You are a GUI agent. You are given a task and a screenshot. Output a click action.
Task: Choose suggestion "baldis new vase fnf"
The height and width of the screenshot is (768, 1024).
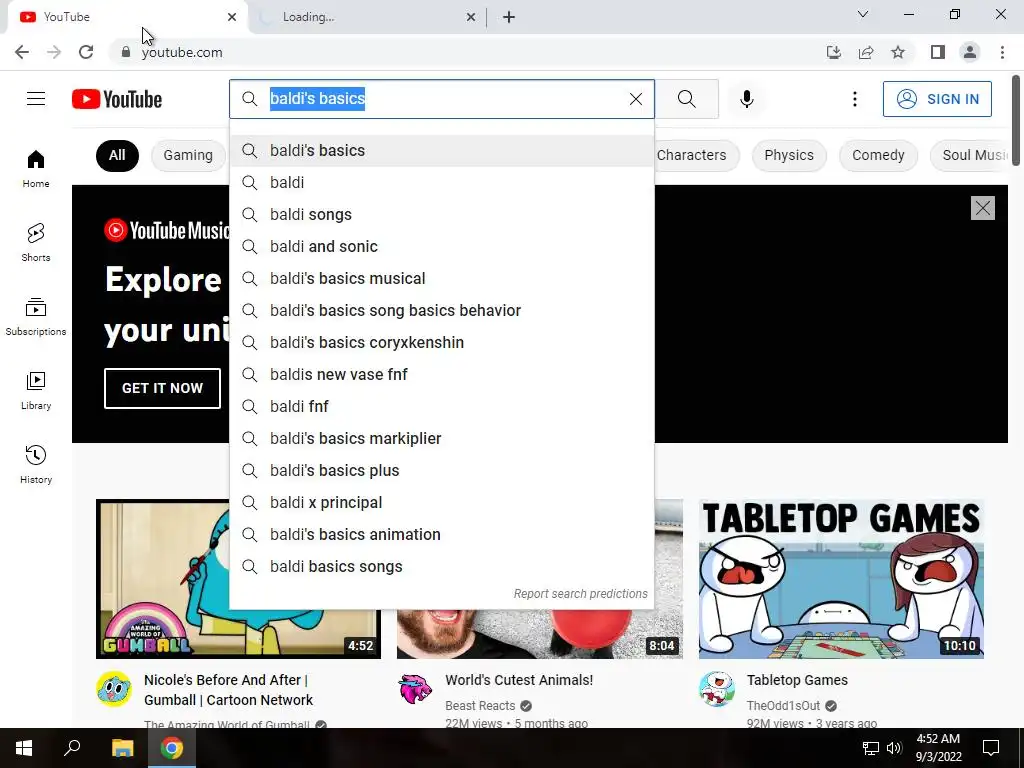click(442, 375)
